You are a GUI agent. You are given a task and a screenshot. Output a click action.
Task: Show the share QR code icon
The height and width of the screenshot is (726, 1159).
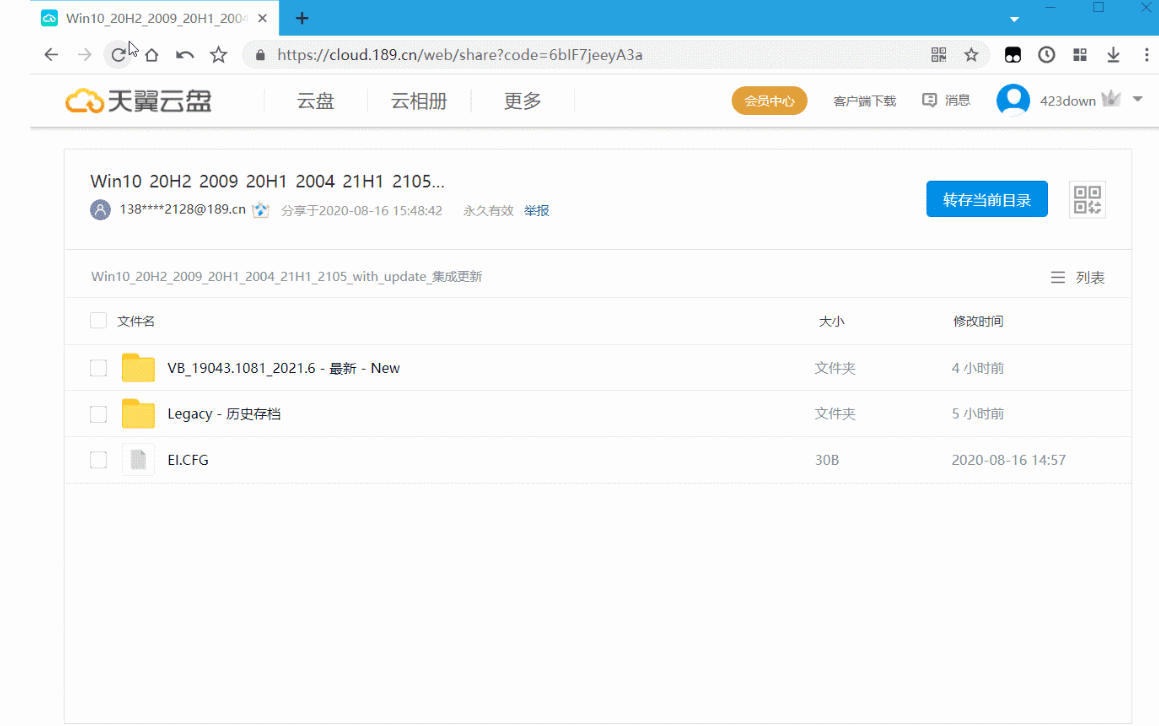(x=1087, y=200)
